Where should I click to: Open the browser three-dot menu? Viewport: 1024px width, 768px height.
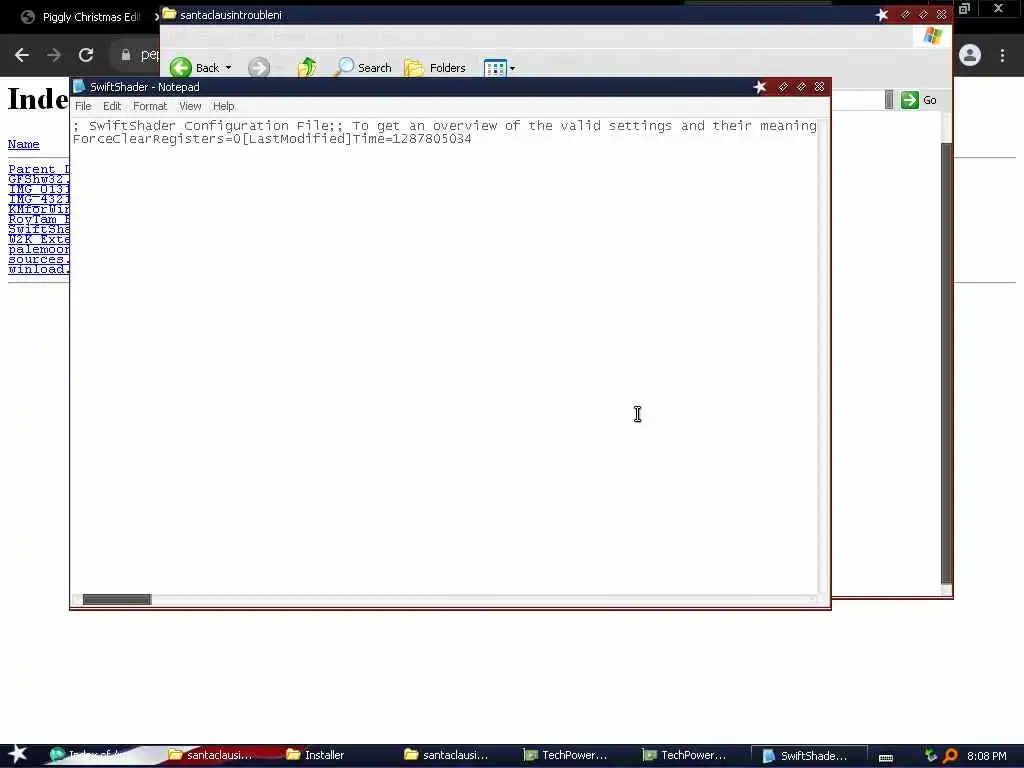pyautogui.click(x=1002, y=55)
